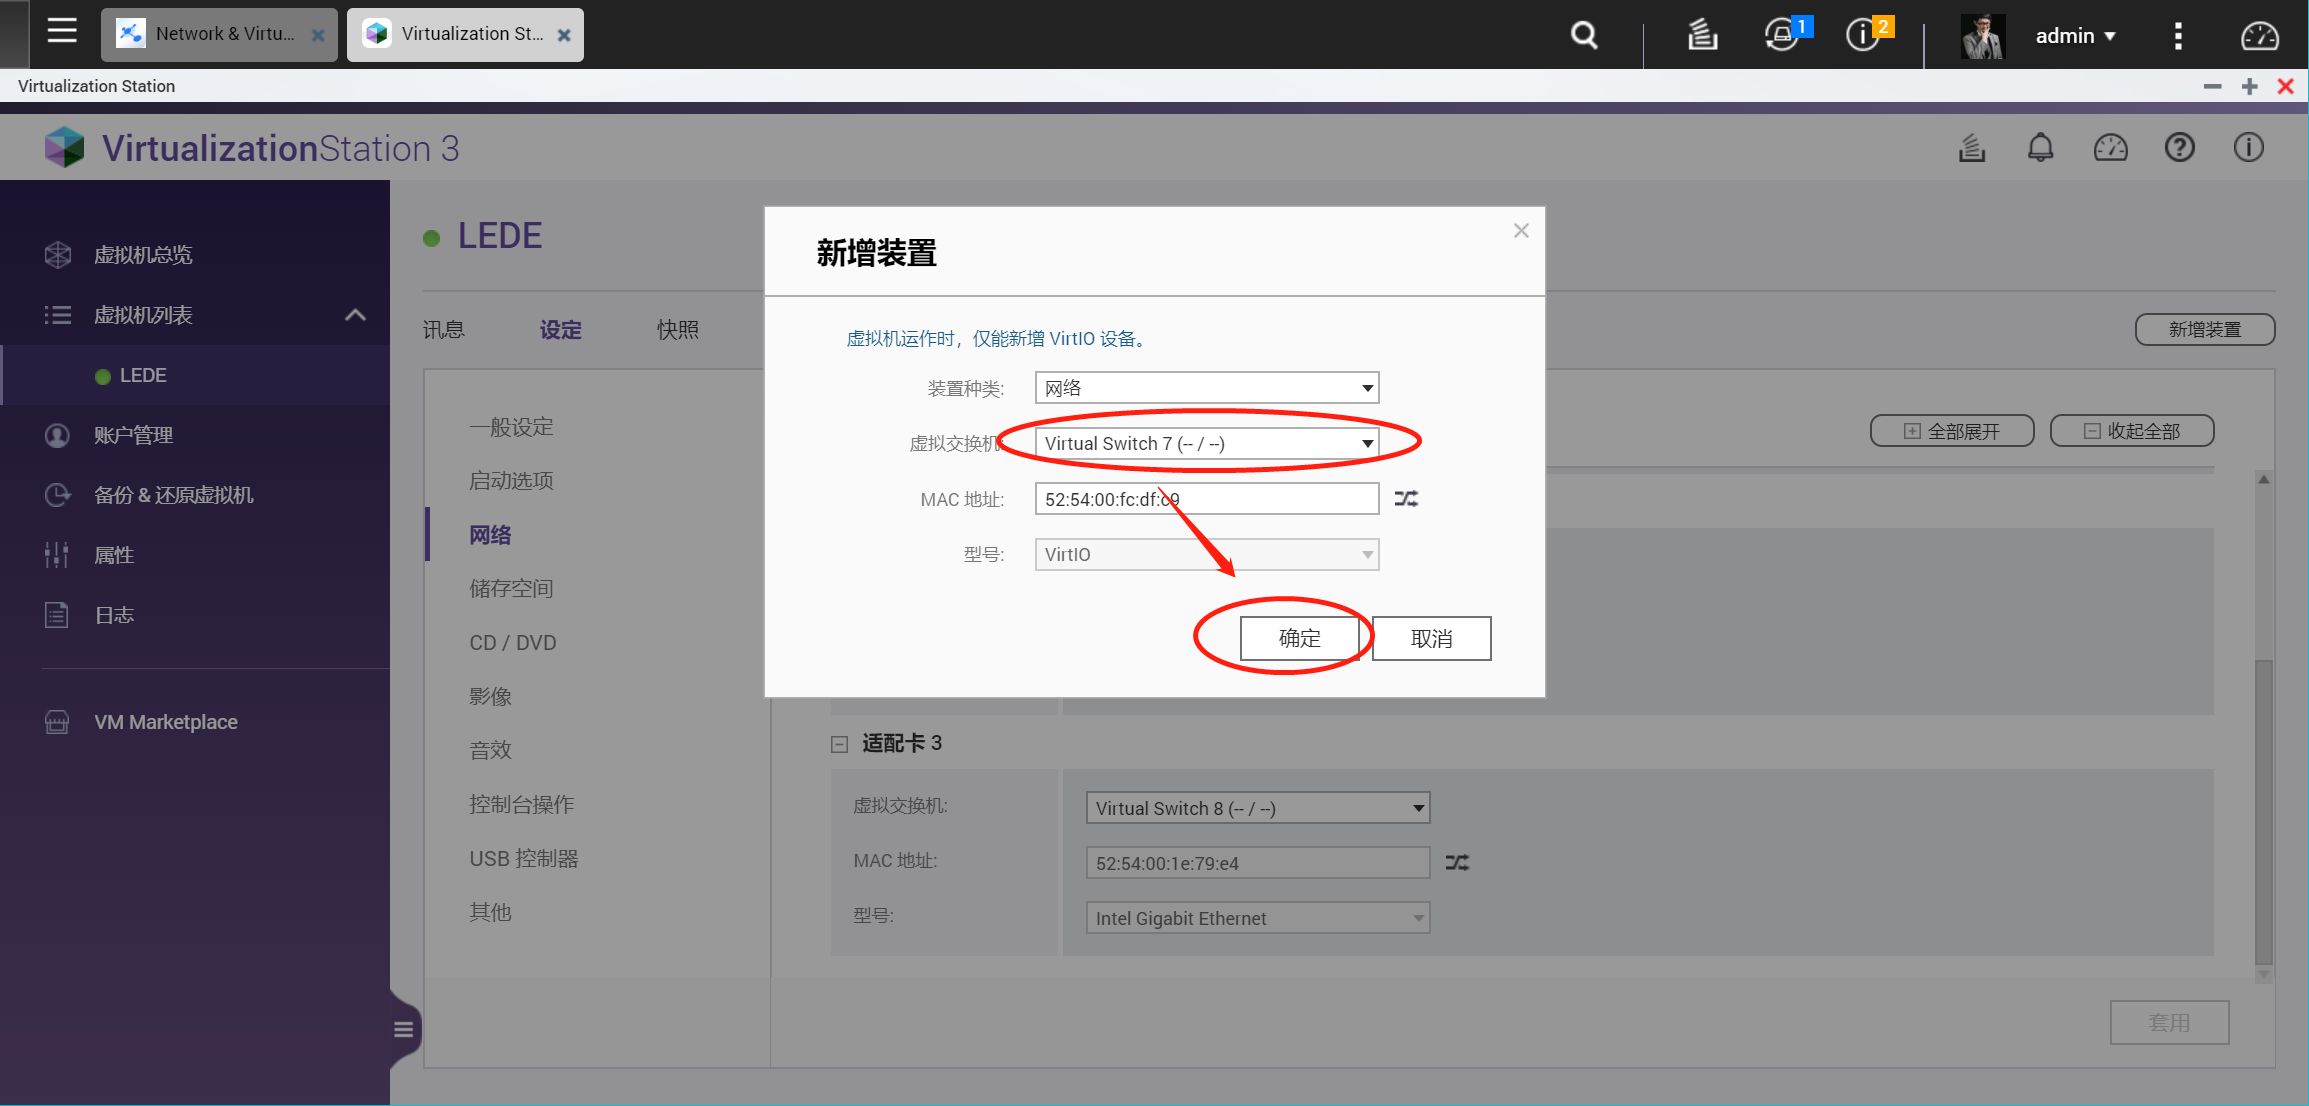Viewport: 2309px width, 1106px height.
Task: Switch to the 设定 tab
Action: (560, 330)
